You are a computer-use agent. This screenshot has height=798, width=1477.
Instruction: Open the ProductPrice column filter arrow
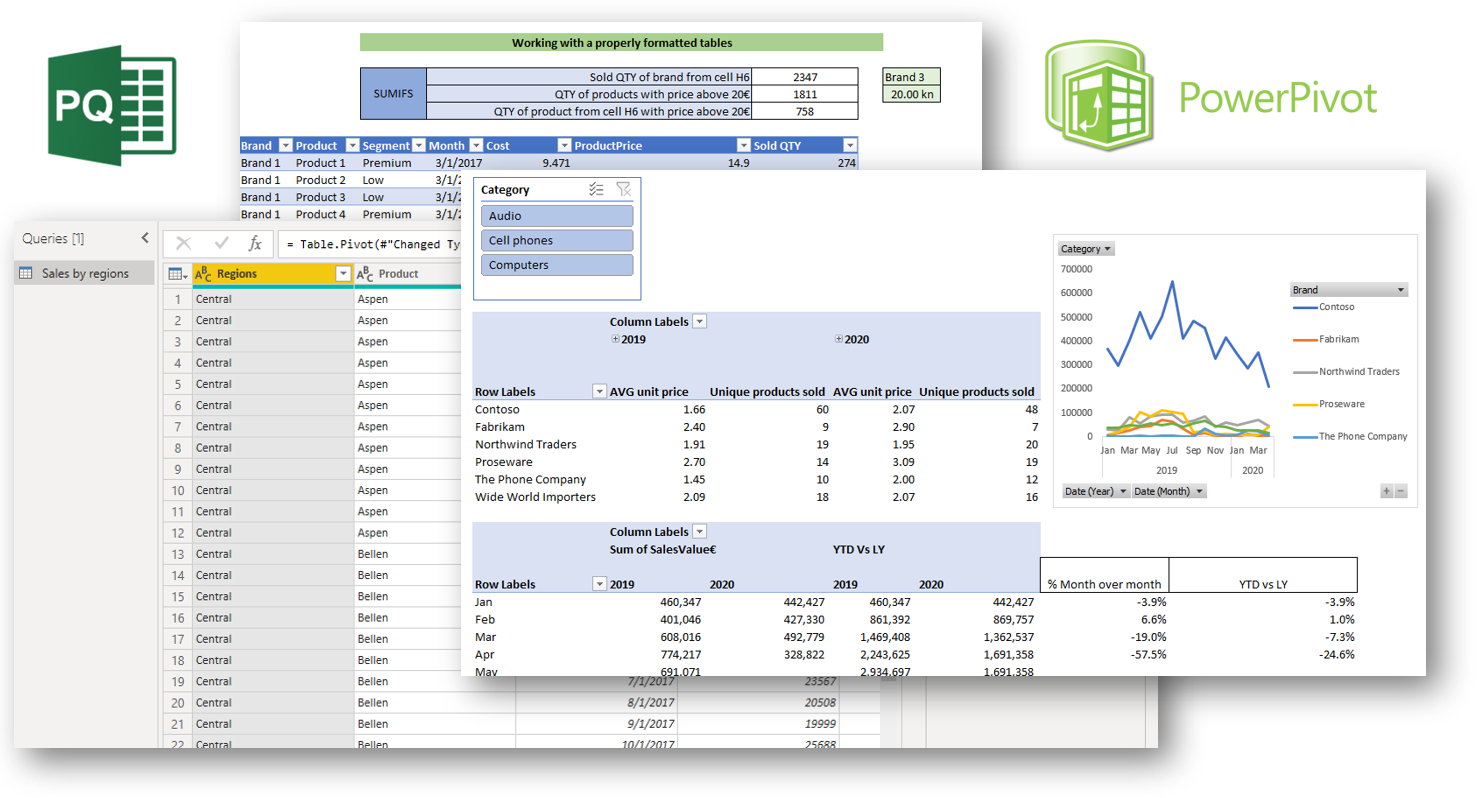743,146
